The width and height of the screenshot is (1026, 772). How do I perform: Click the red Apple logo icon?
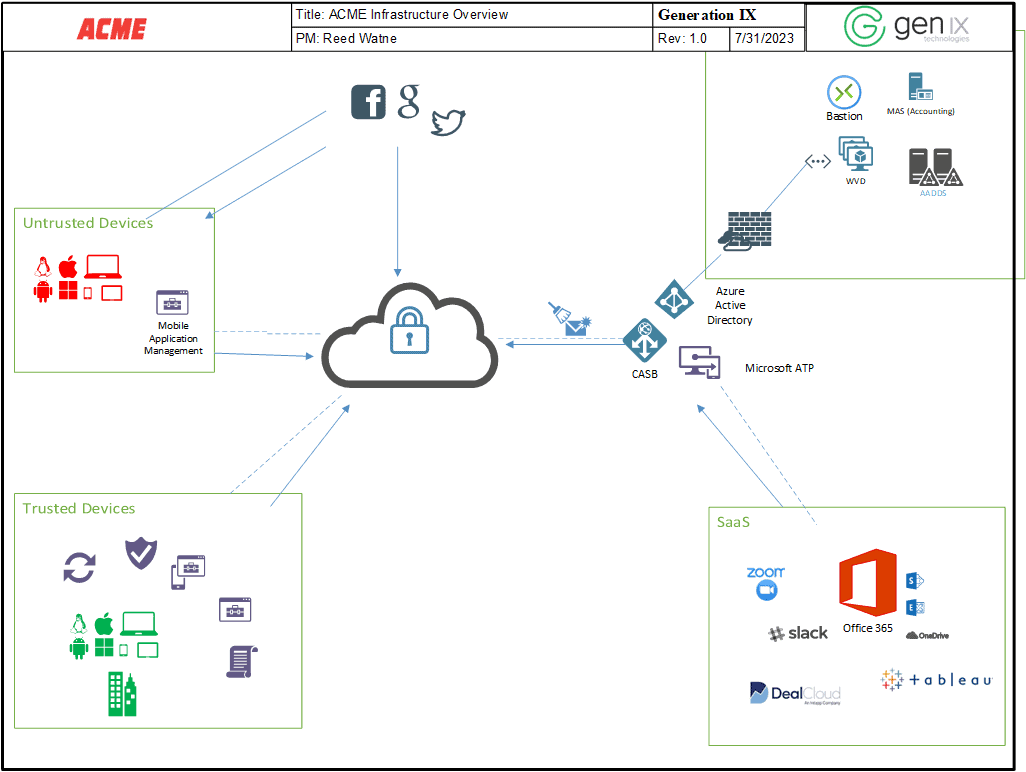point(68,266)
